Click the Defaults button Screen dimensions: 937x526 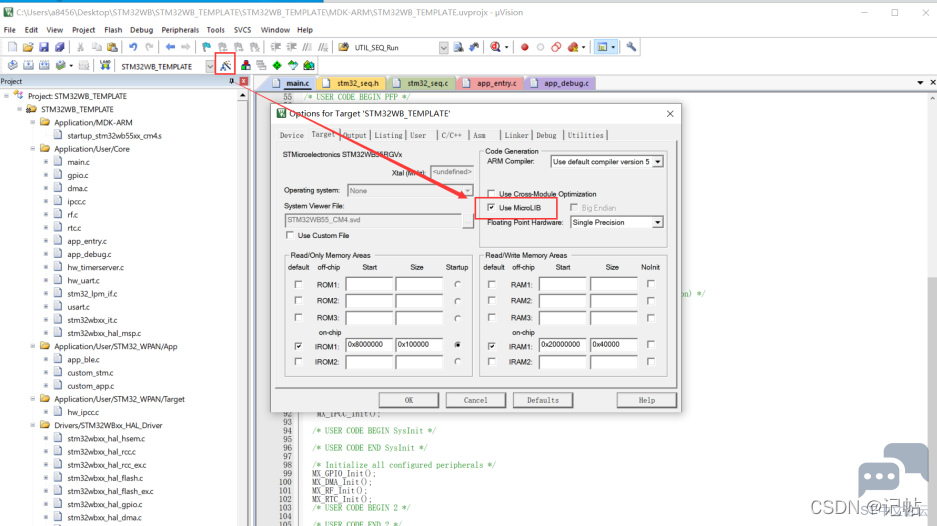pyautogui.click(x=543, y=400)
